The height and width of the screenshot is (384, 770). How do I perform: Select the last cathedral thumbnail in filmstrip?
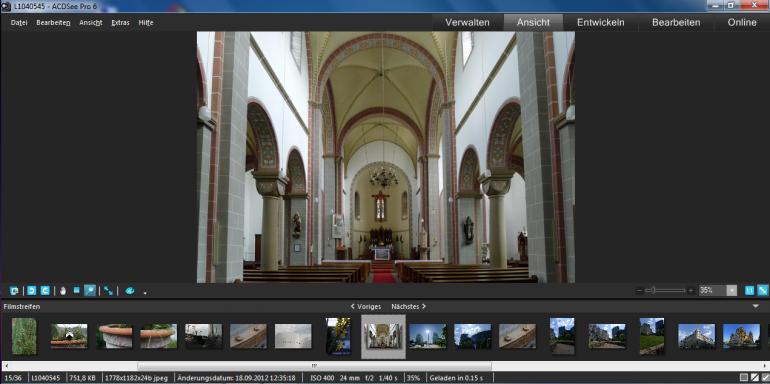(x=742, y=336)
